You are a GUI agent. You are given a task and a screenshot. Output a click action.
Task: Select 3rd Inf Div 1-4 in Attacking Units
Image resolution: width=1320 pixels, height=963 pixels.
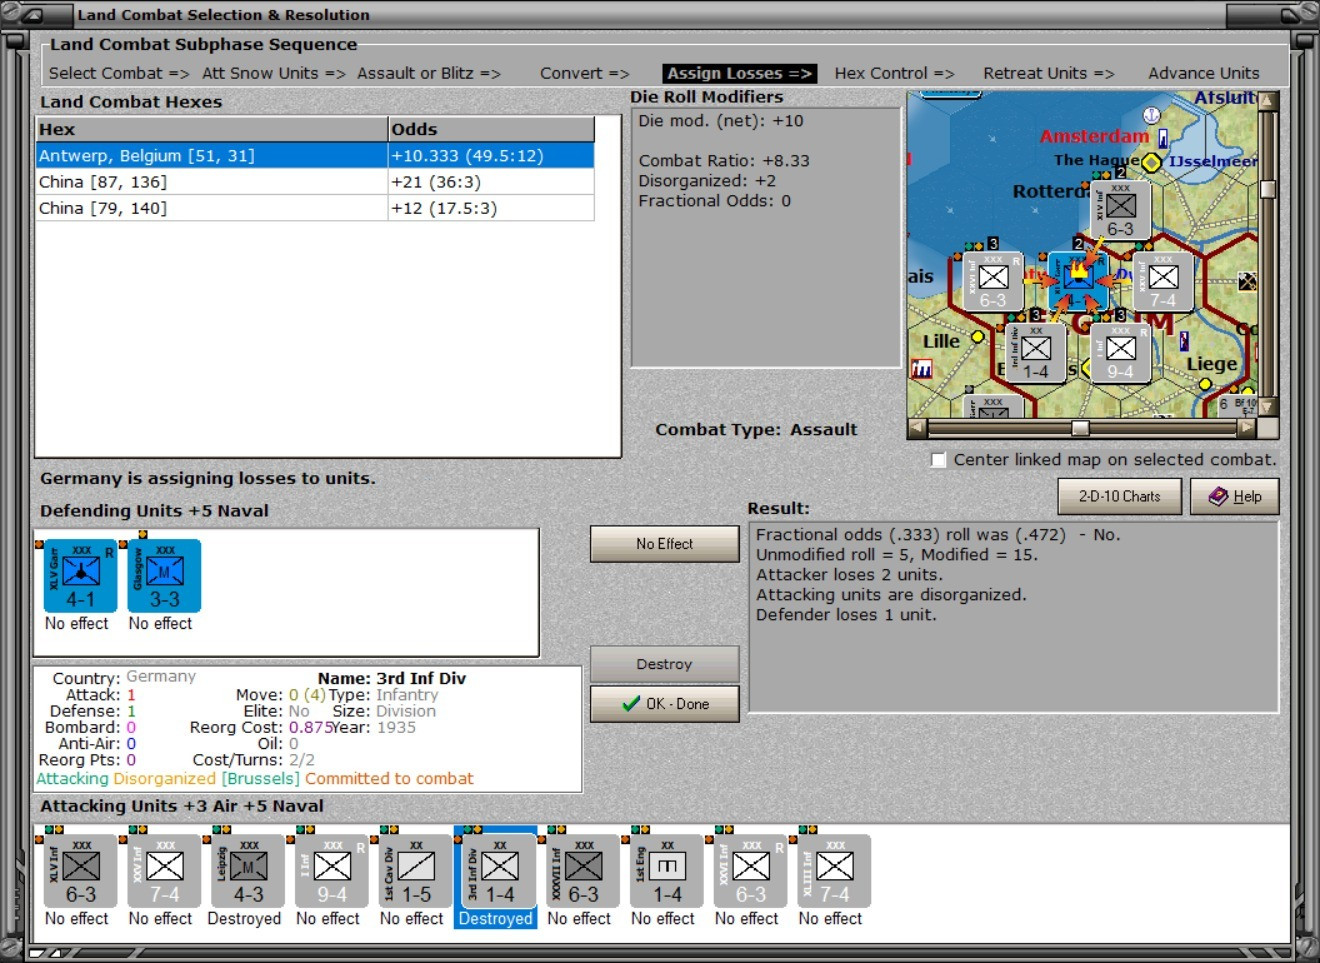500,872
